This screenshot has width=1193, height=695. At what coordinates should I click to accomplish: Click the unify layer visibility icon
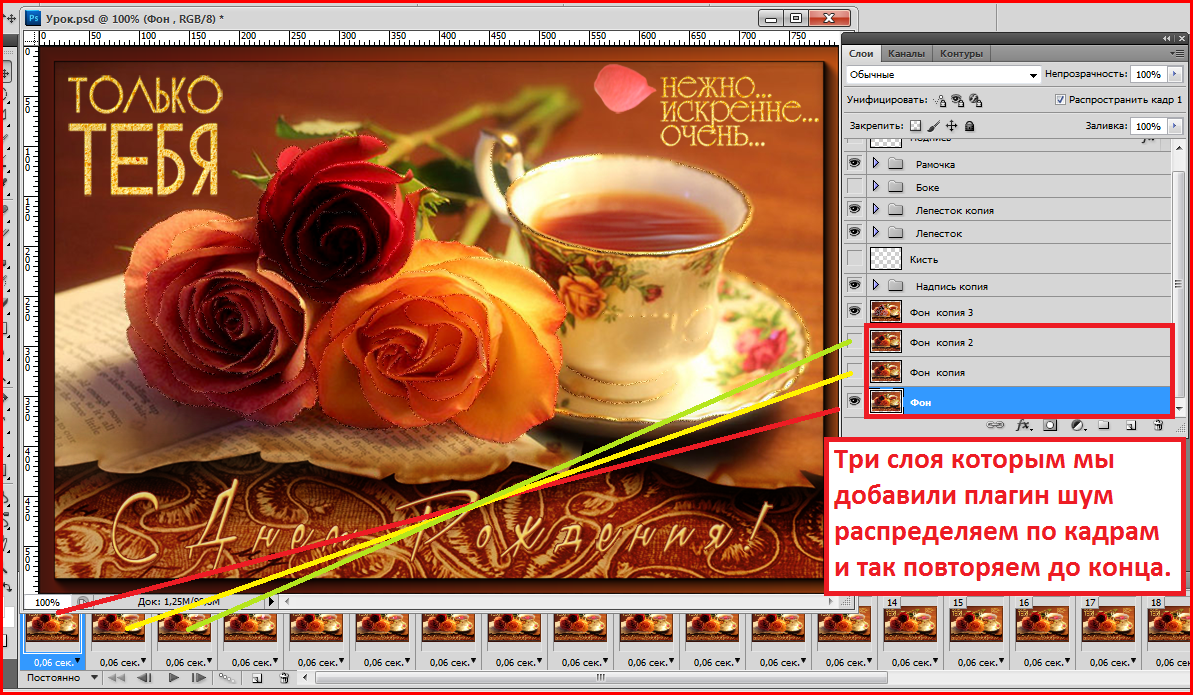coord(957,100)
